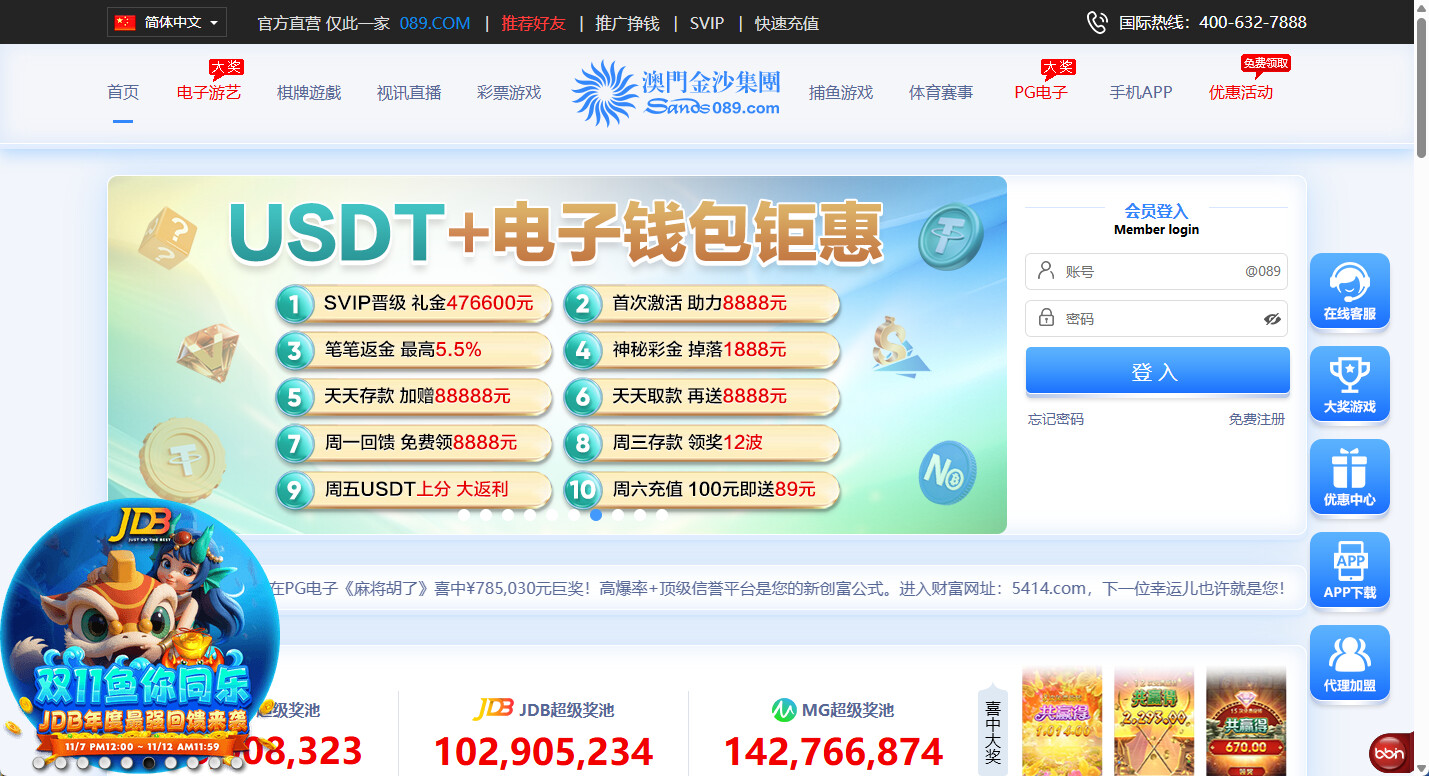
Task: Open the 代理加盟 agent icon
Action: click(1349, 662)
